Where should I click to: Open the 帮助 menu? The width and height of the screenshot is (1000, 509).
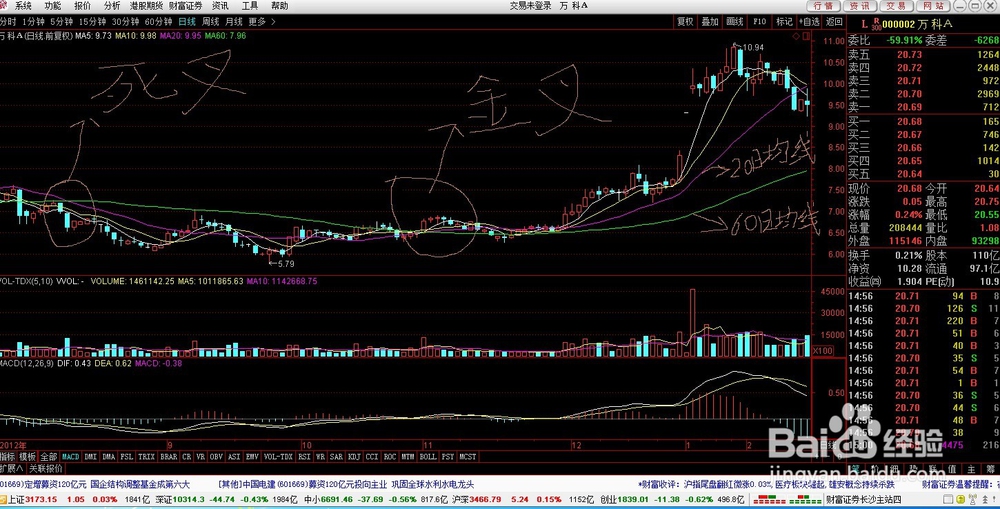[x=279, y=6]
